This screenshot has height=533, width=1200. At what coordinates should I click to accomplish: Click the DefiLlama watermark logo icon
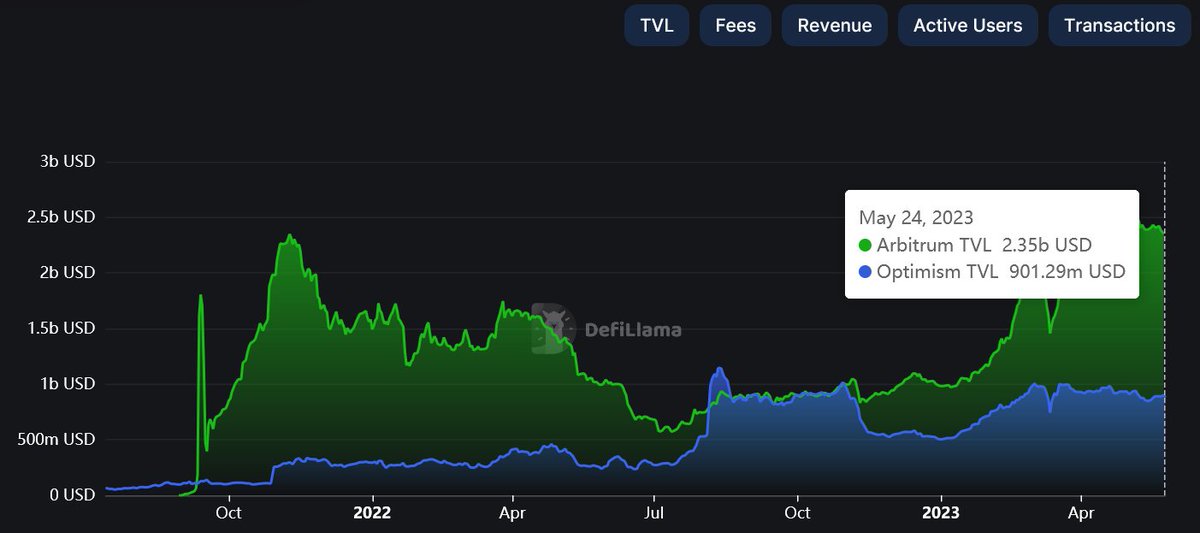point(553,328)
